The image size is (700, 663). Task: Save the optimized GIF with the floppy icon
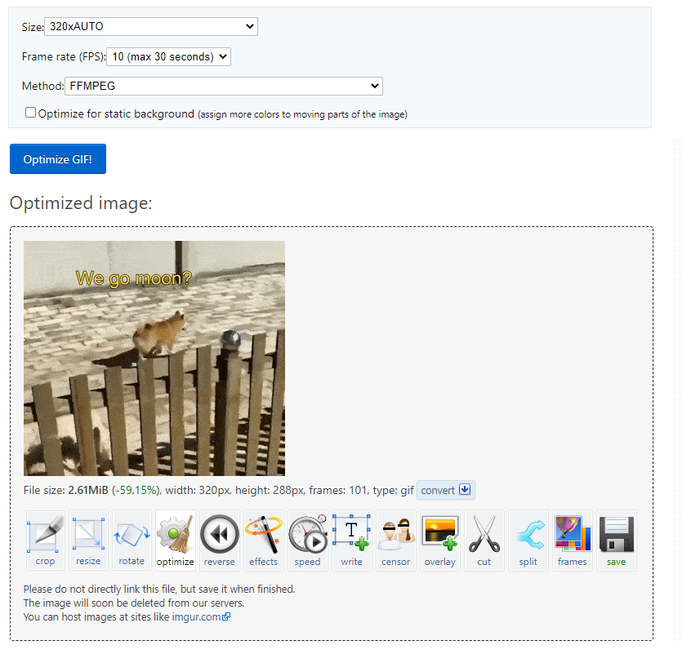point(617,540)
